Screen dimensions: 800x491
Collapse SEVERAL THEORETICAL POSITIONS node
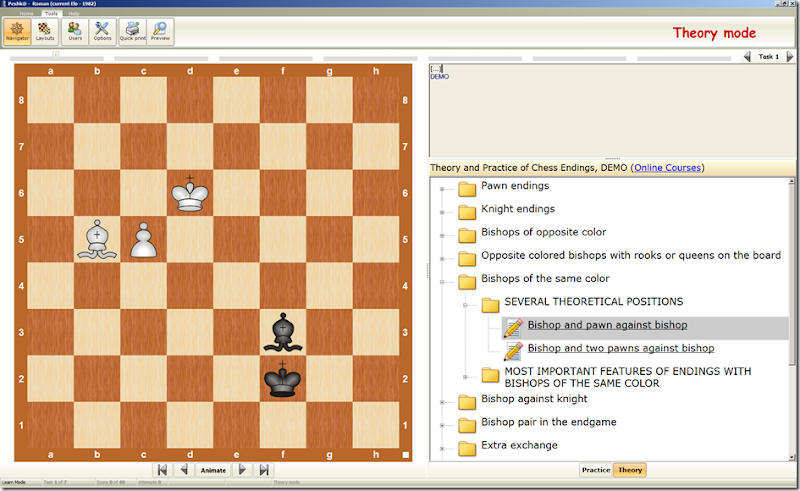tap(465, 305)
